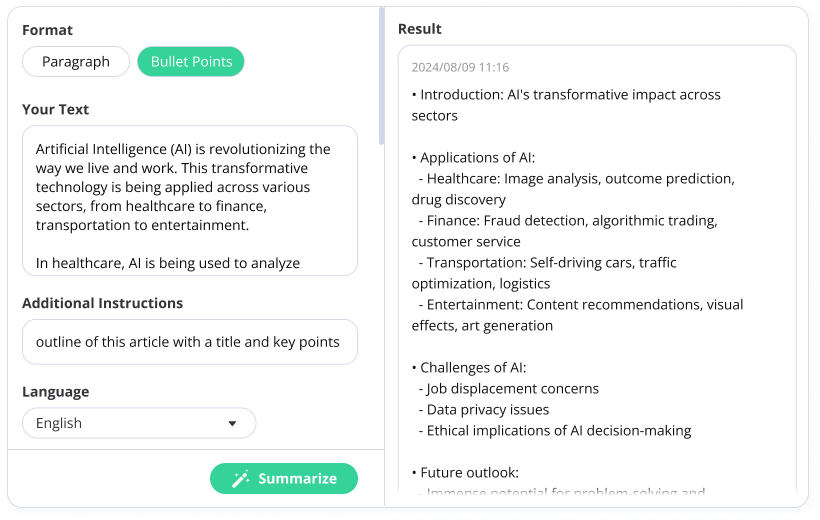Select the Bullet Points format option
This screenshot has width=820, height=520.
[x=191, y=62]
